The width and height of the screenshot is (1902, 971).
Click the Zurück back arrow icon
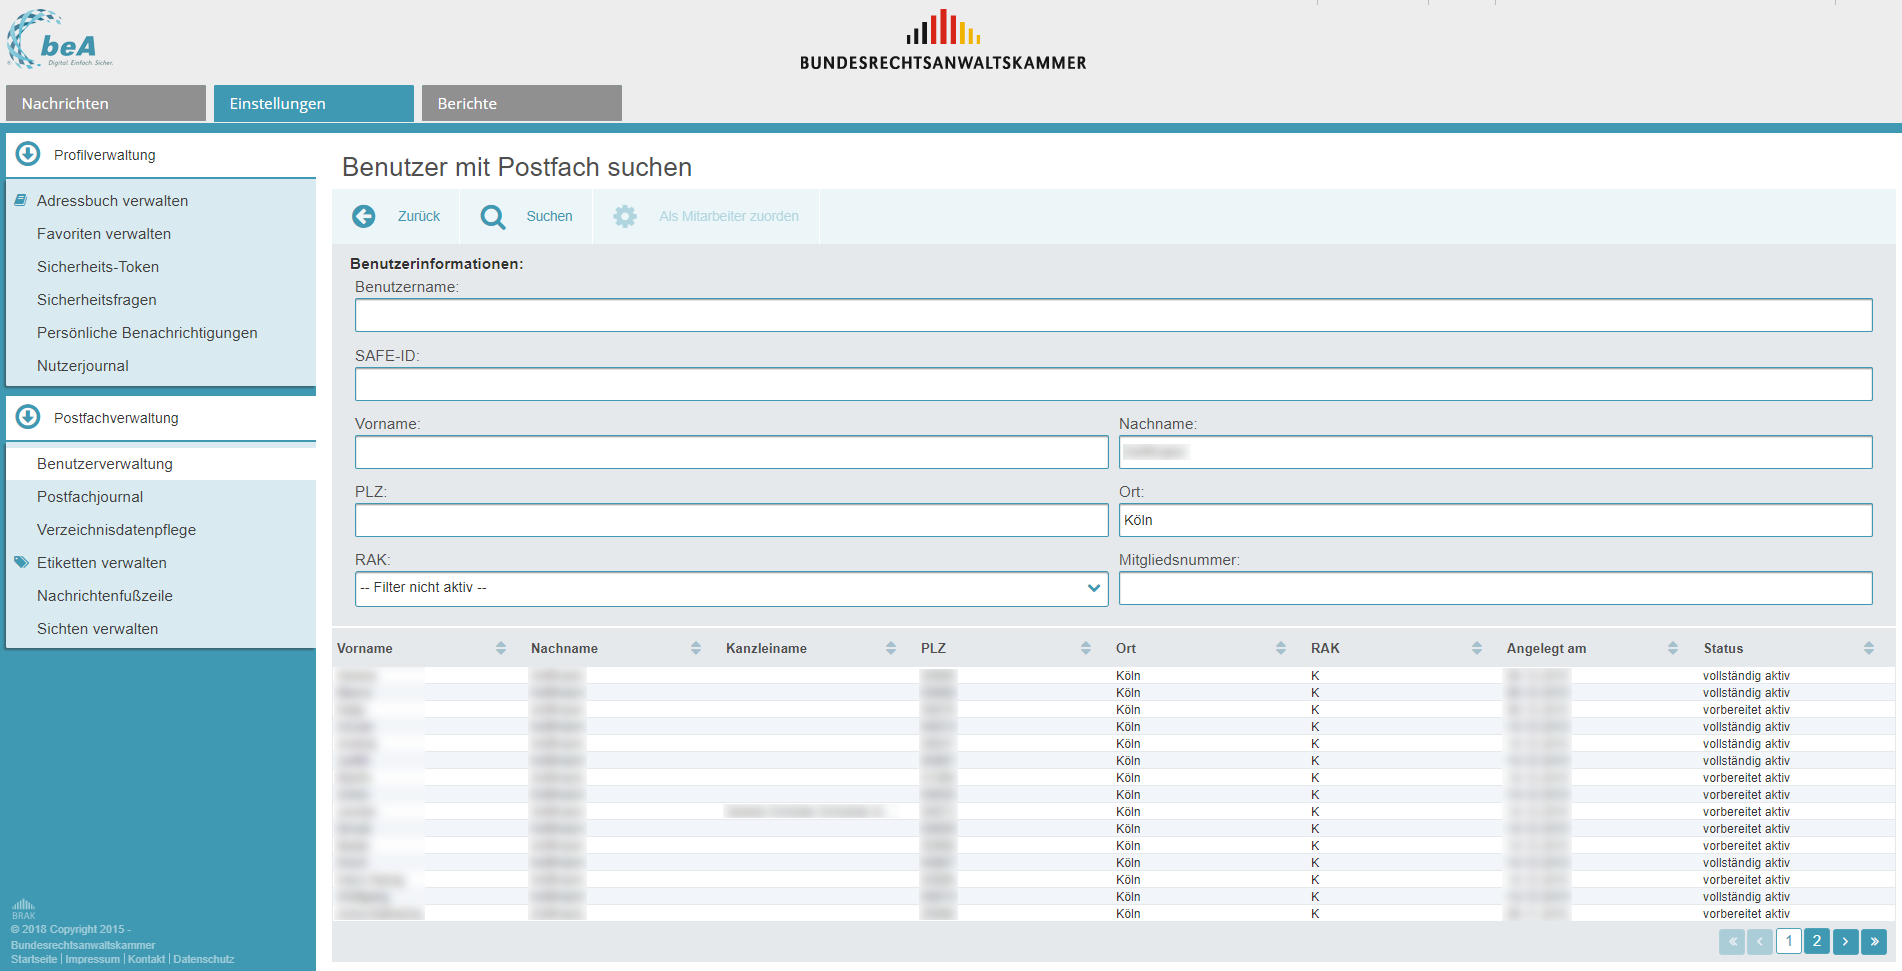364,216
